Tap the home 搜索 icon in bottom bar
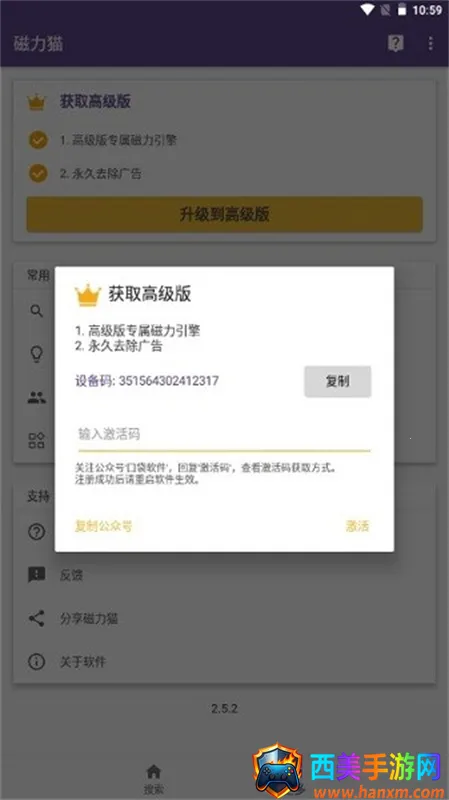The width and height of the screenshot is (449, 800). coord(154,771)
